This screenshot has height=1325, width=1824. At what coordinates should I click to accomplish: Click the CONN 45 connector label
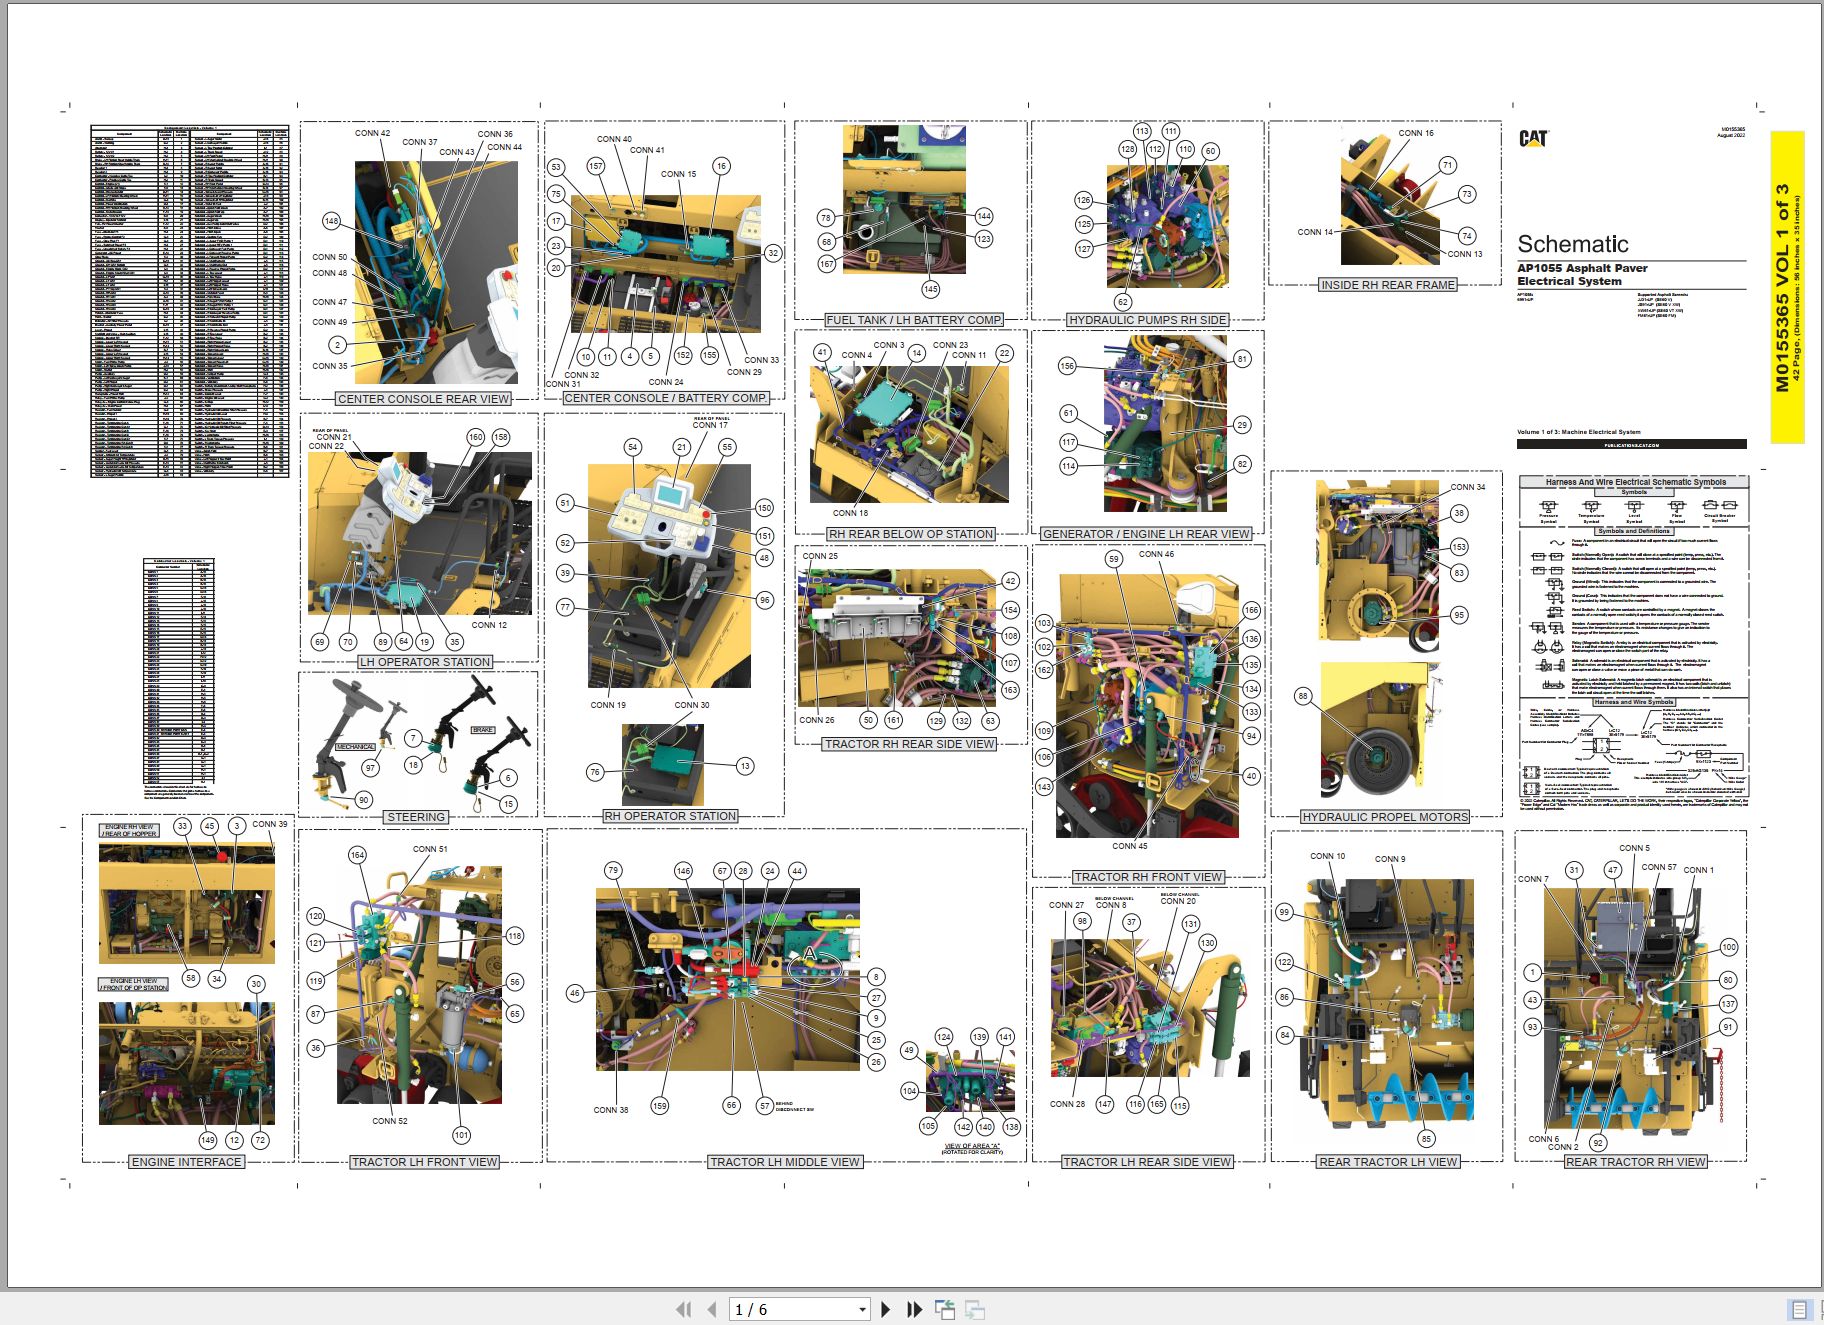point(1130,846)
